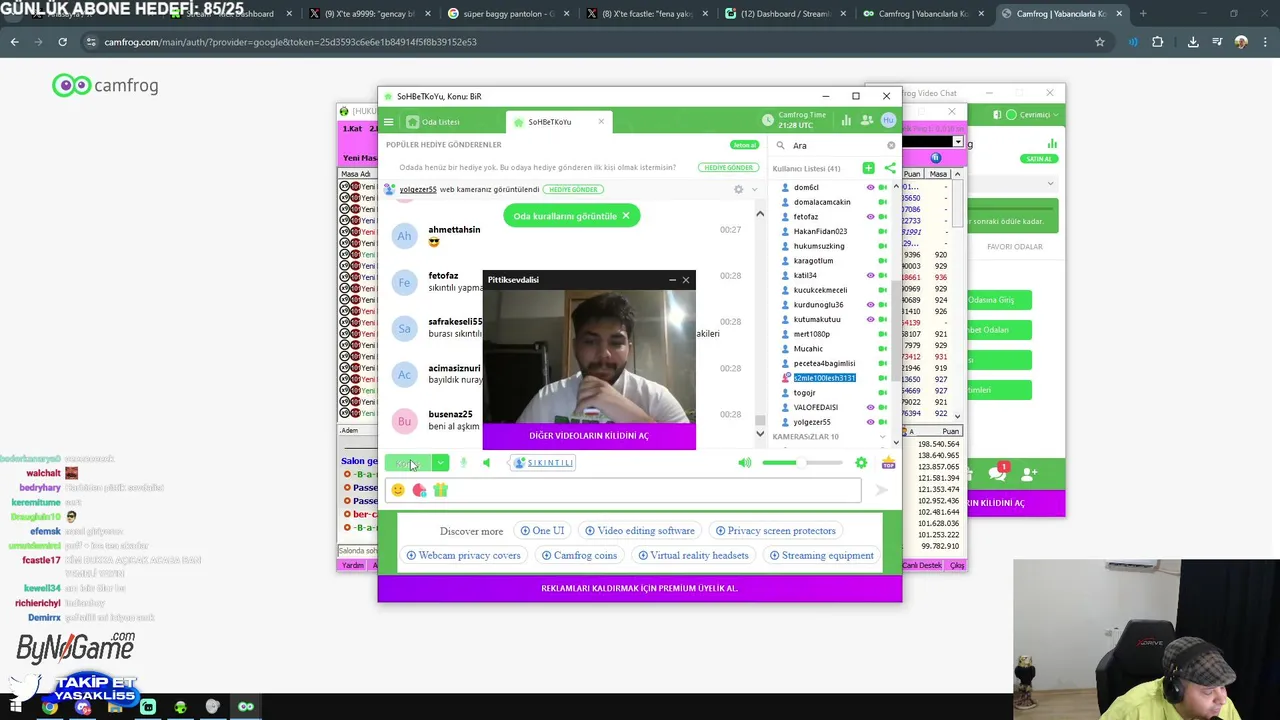Click DİĞER VİDEOLARIN KİLİDİNİ AÇ banner
The height and width of the screenshot is (720, 1280).
click(589, 436)
